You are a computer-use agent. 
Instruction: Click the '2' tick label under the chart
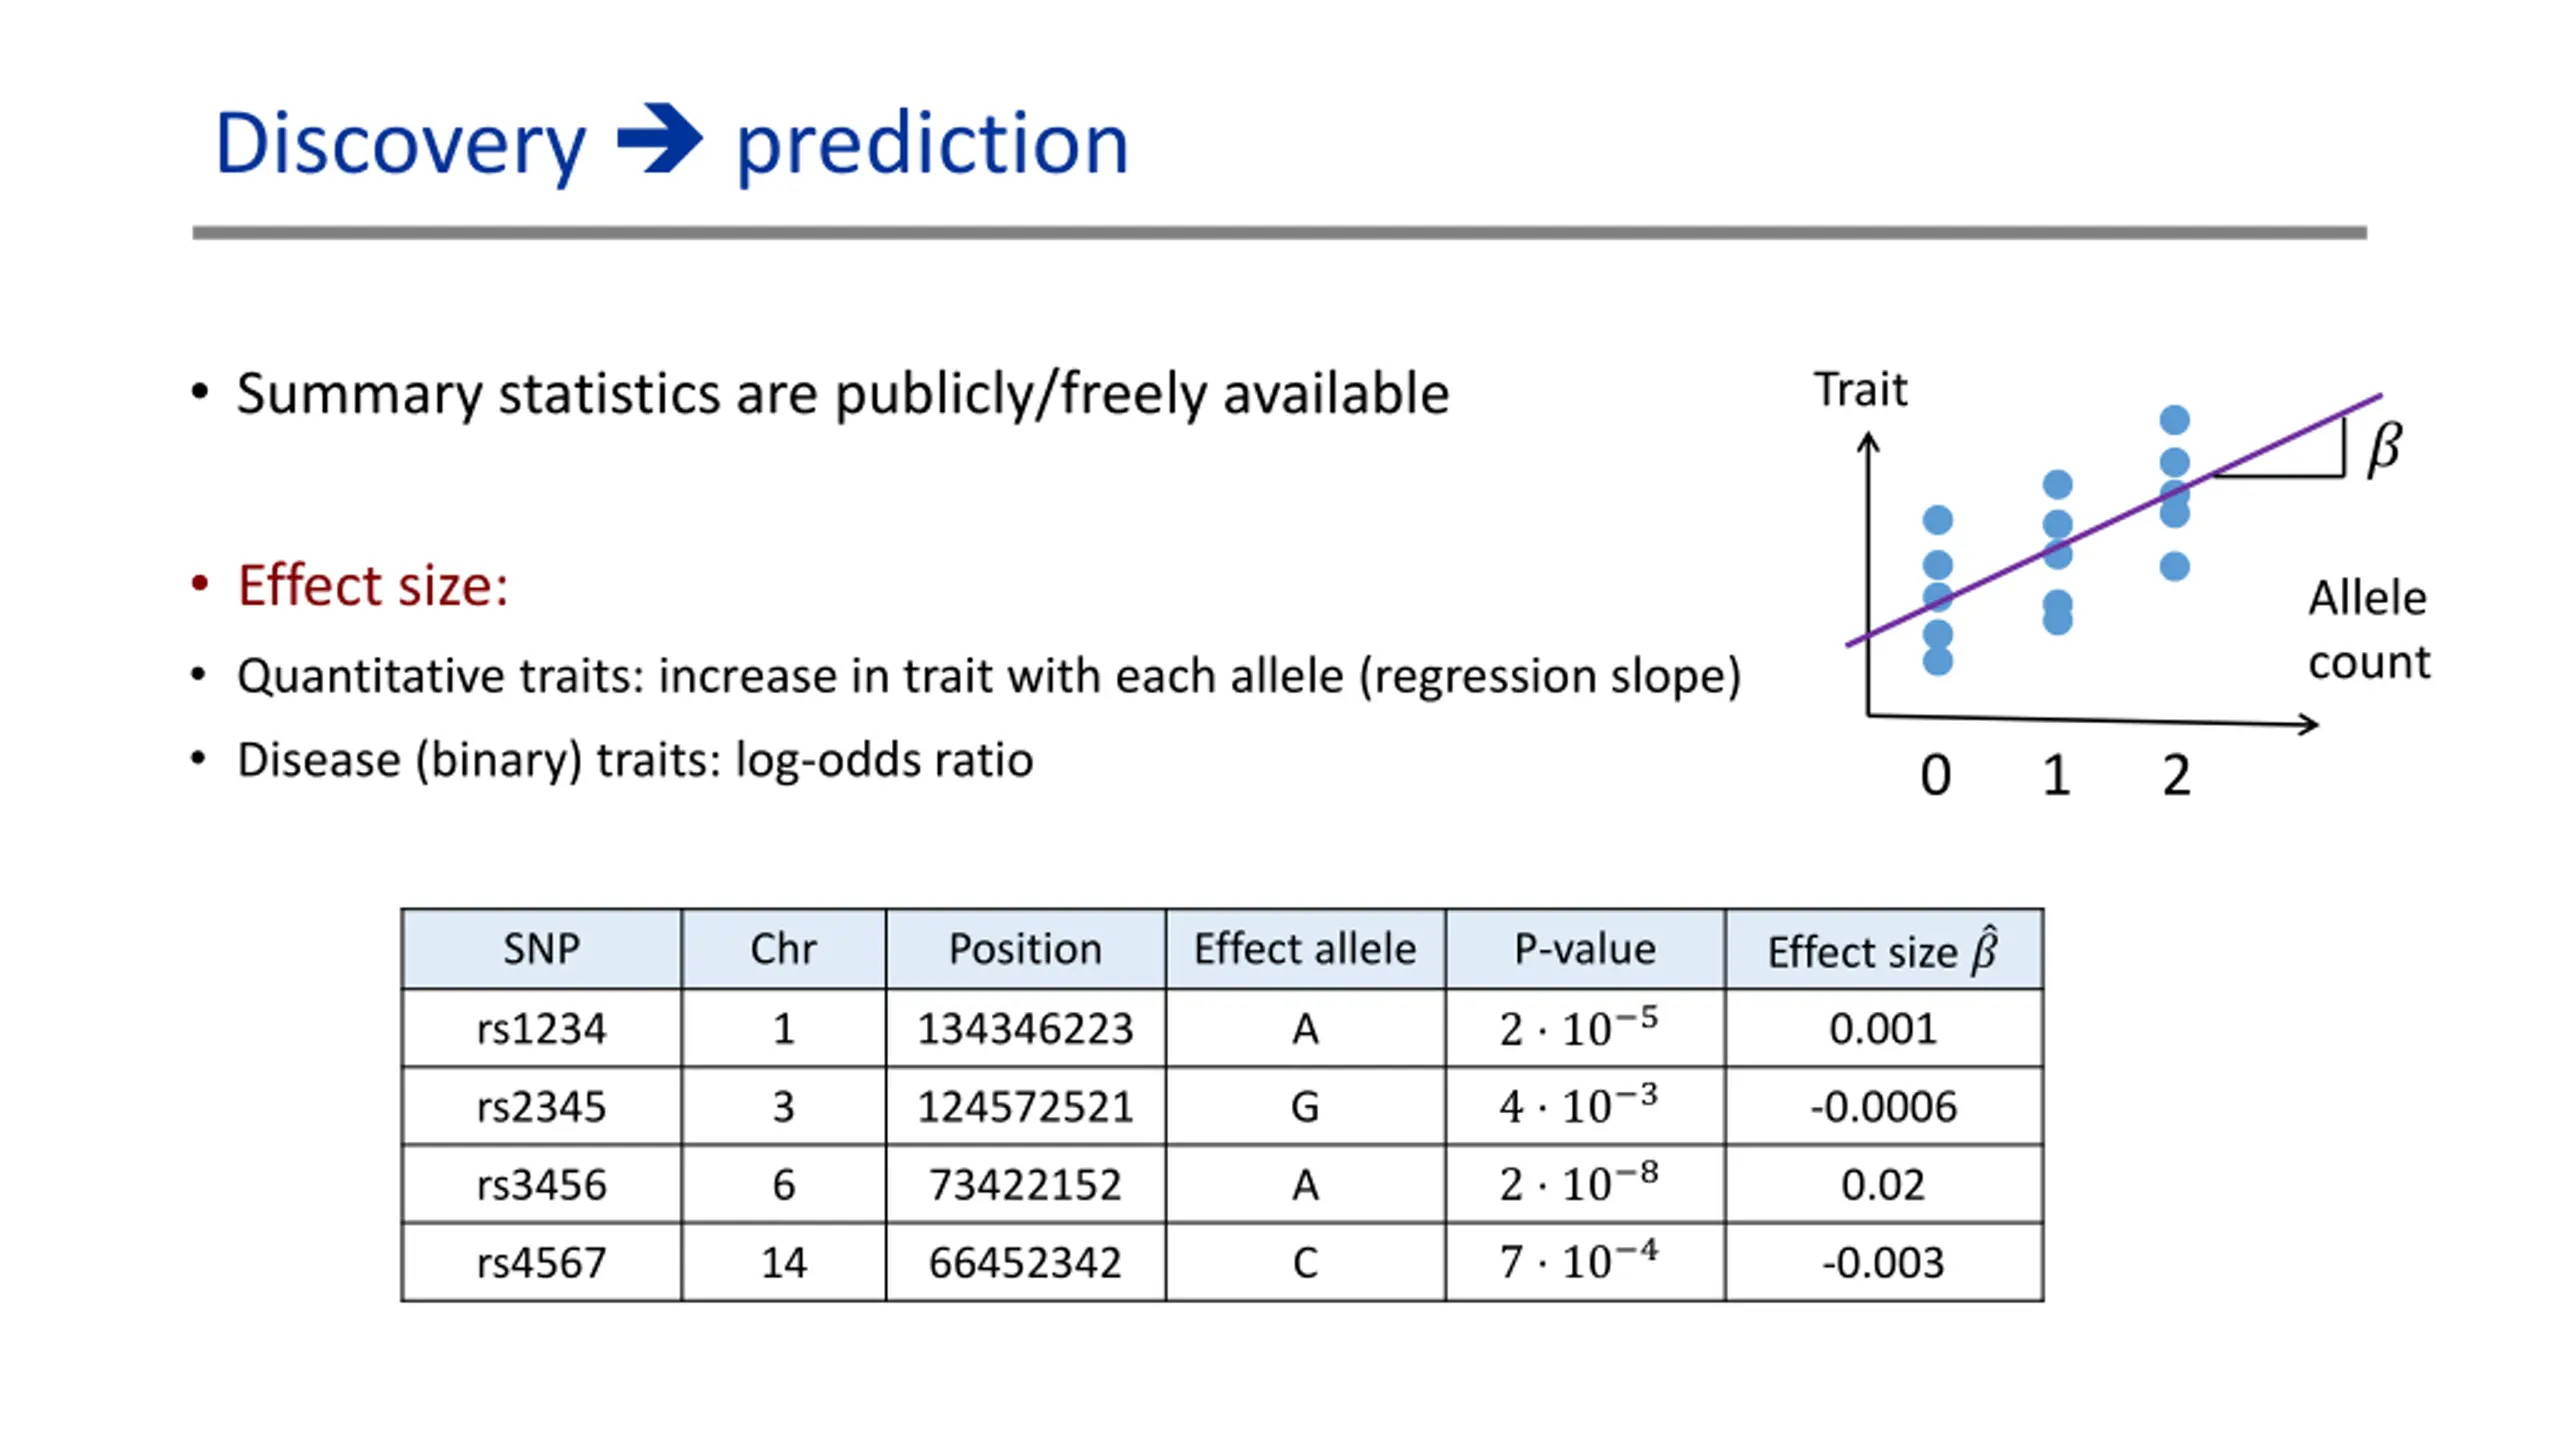pos(2176,775)
